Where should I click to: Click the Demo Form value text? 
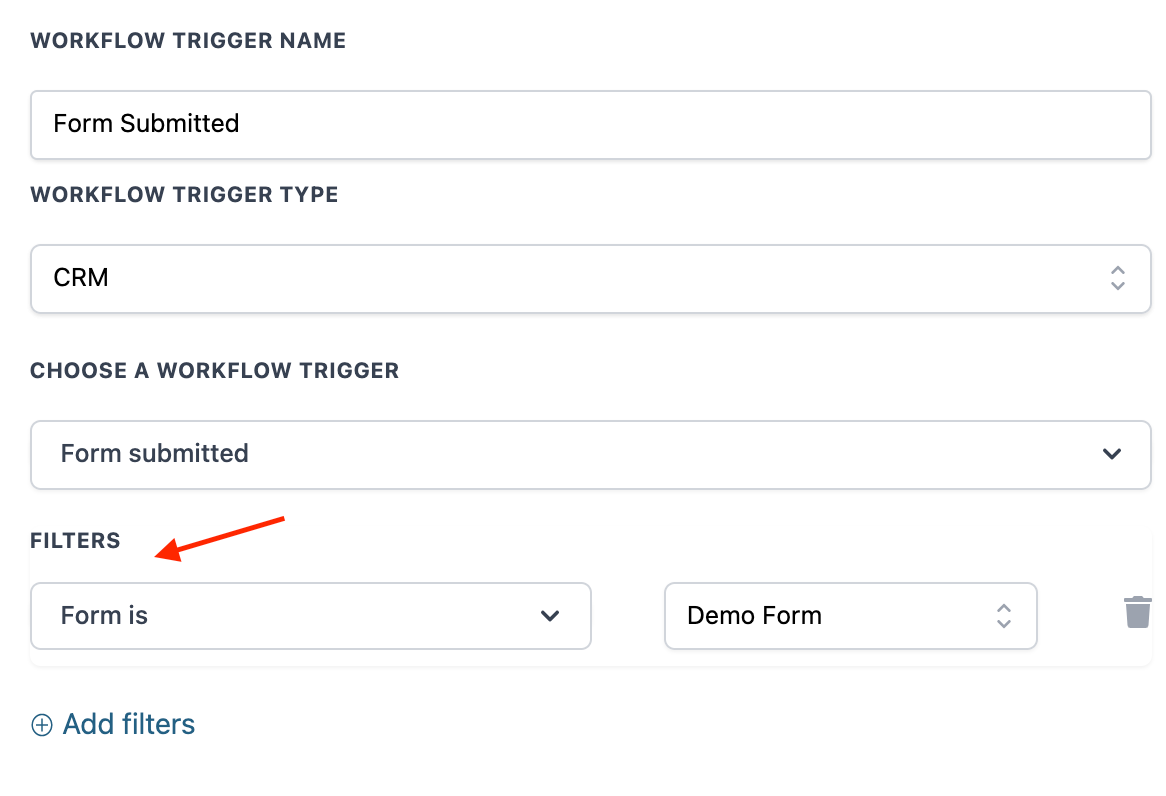(754, 616)
